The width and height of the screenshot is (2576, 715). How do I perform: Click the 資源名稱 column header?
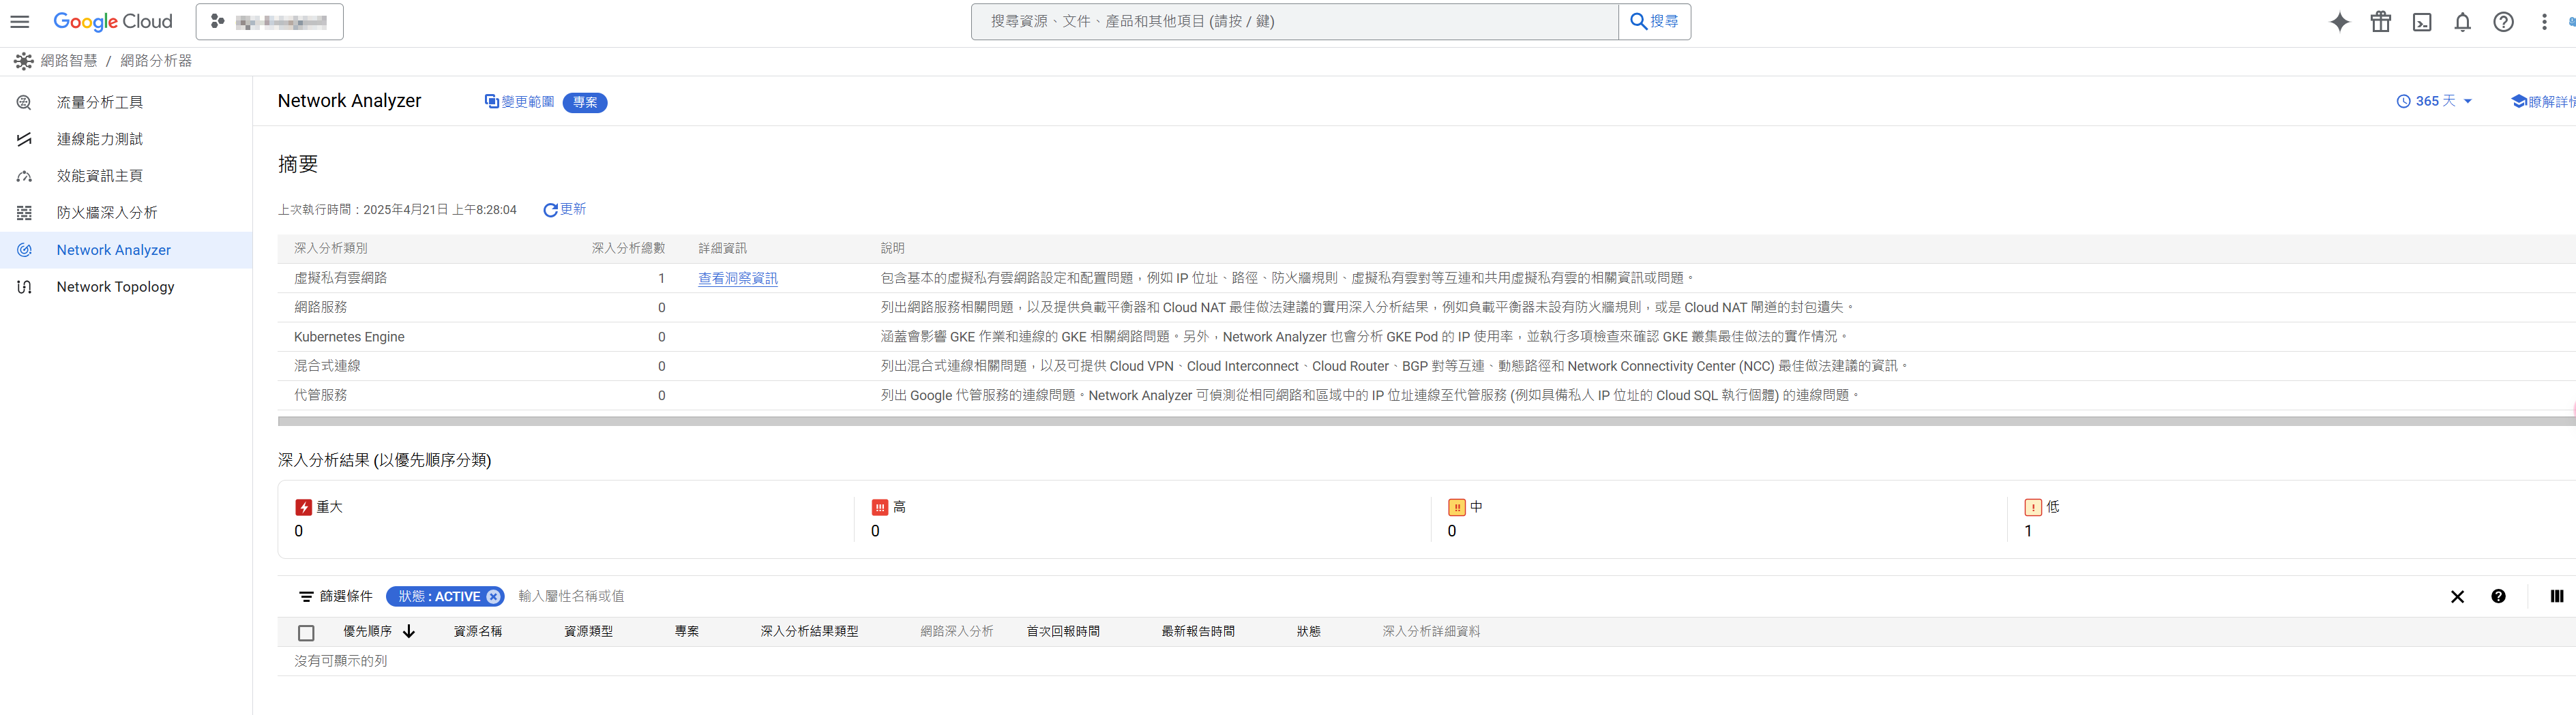click(478, 632)
